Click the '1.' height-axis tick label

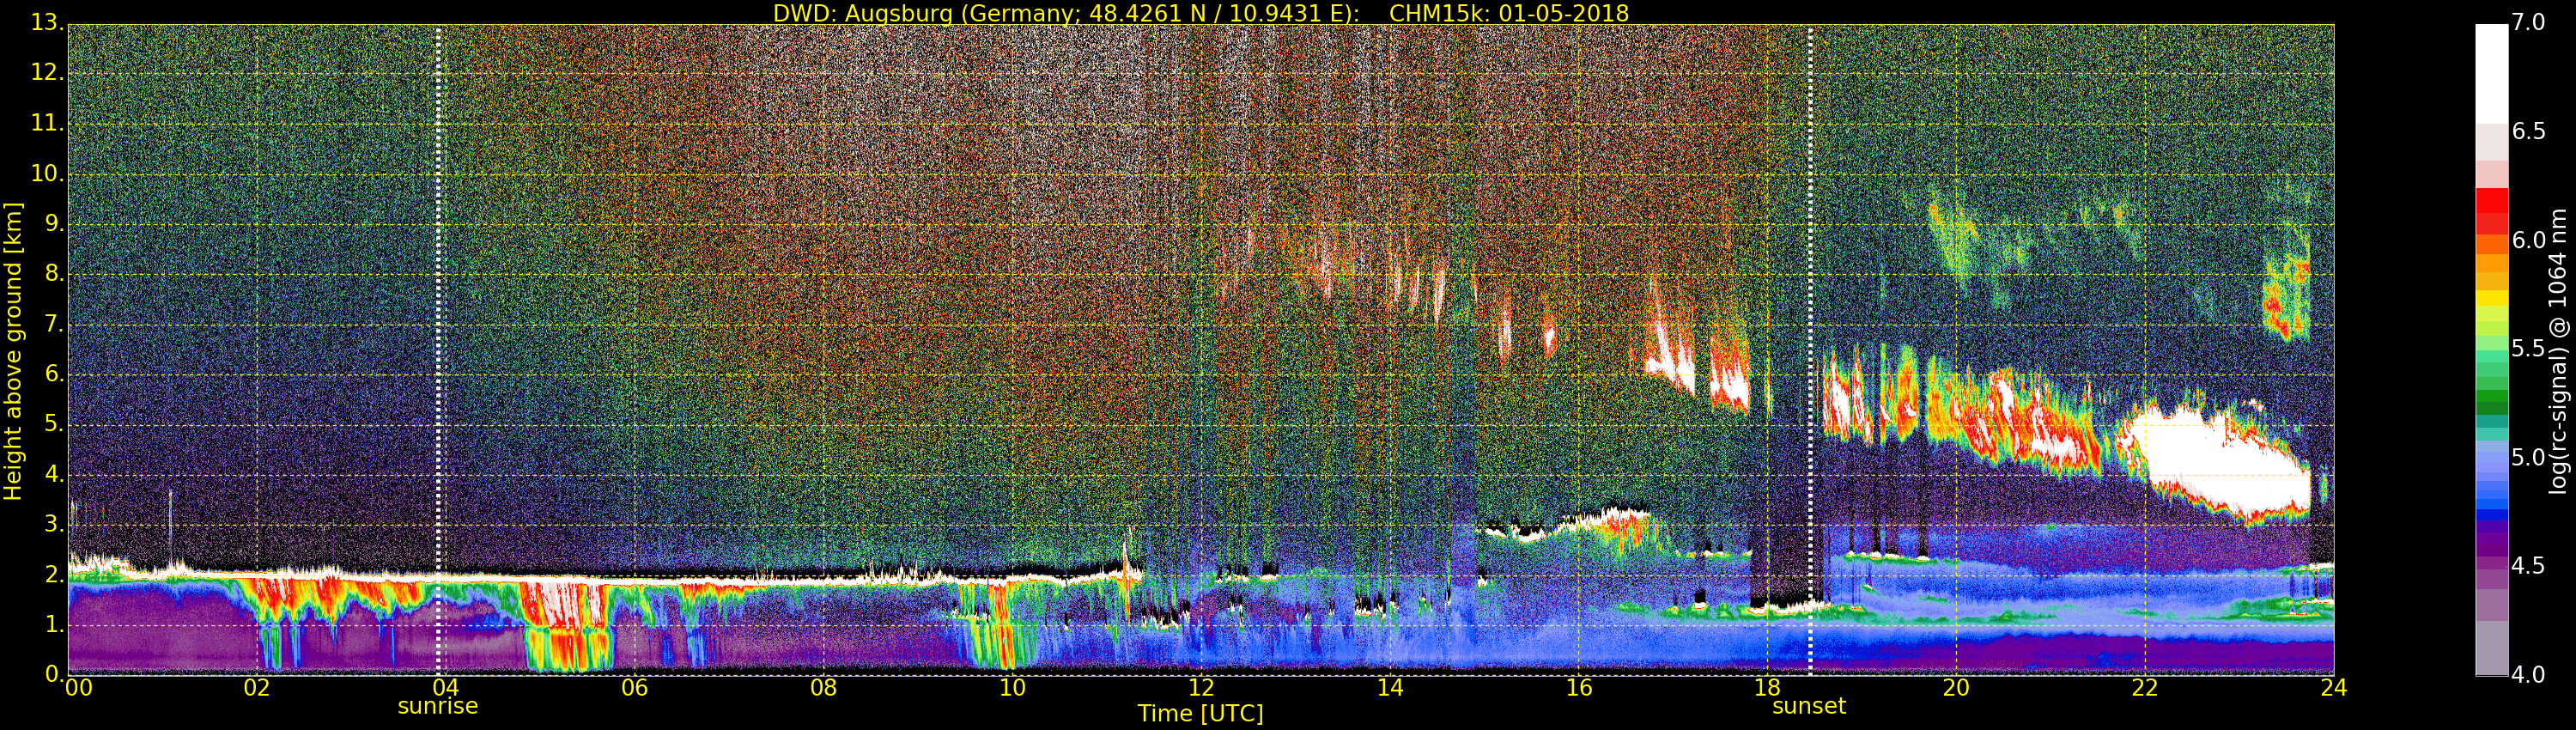tap(54, 624)
